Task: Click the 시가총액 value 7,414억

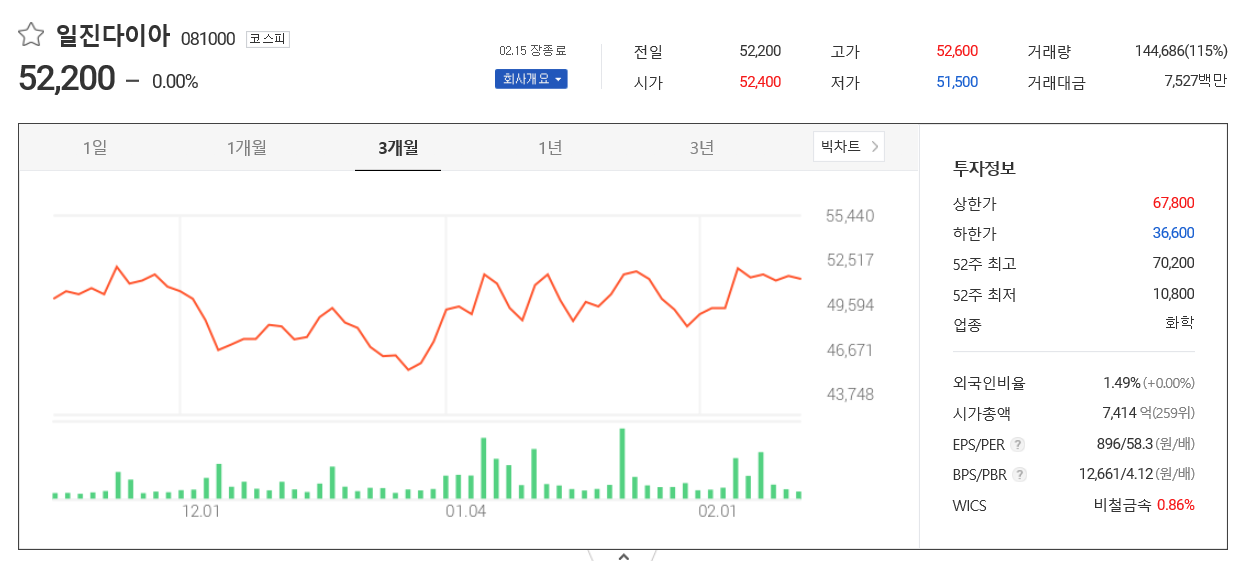Action: pyautogui.click(x=1128, y=413)
